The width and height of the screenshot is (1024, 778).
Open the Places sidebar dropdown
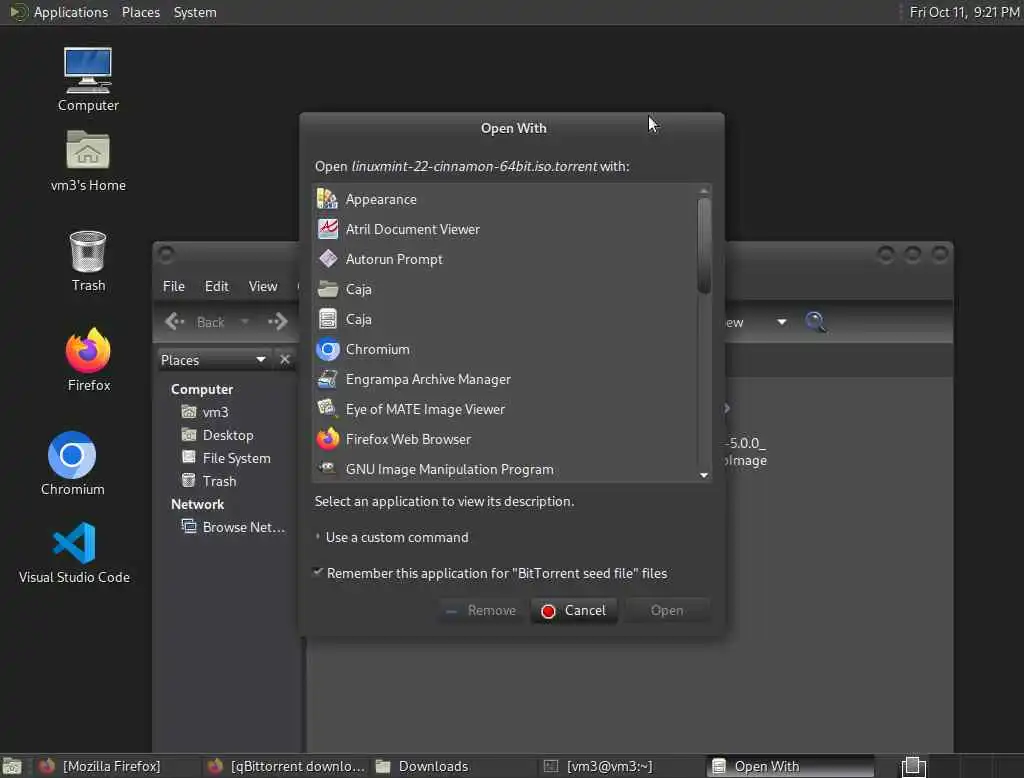coord(214,359)
